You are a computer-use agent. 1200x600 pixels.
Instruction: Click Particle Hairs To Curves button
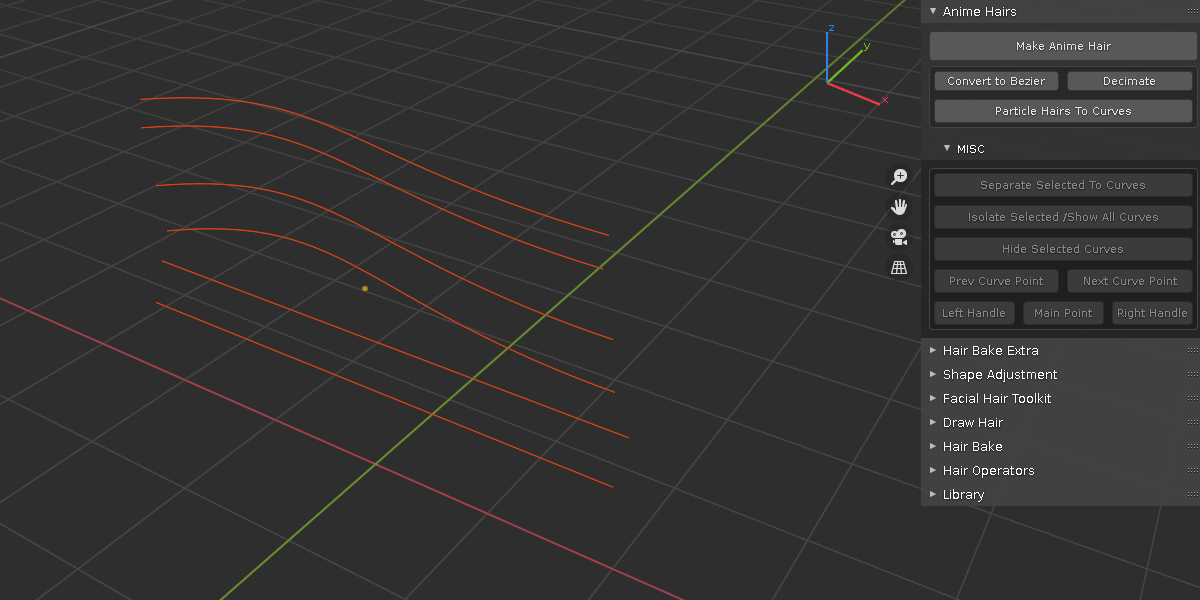tap(1063, 111)
